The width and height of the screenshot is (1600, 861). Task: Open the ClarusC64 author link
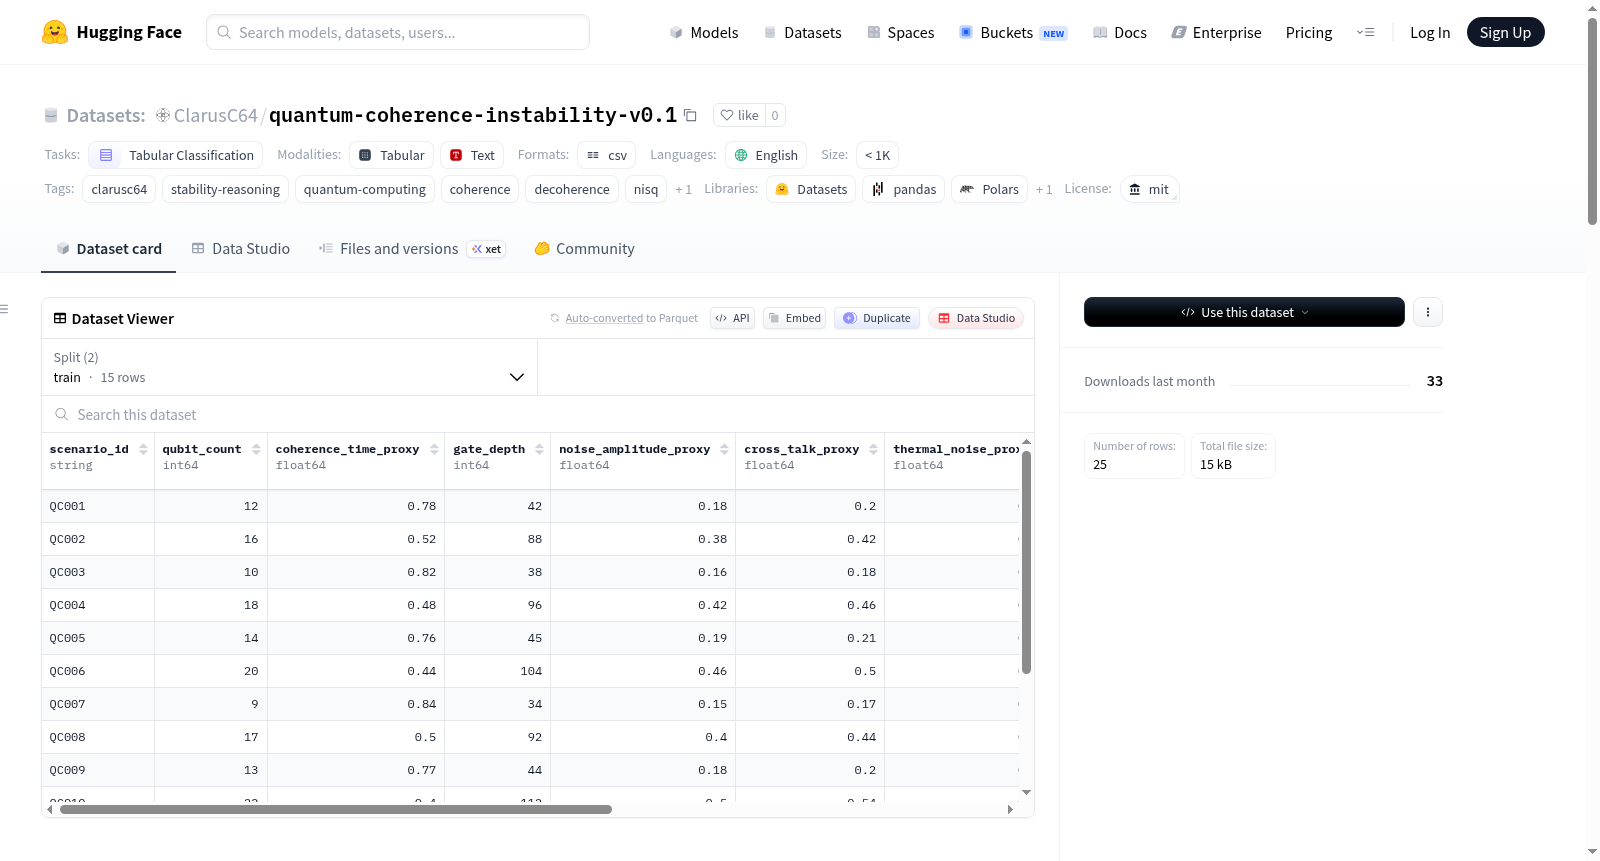(215, 115)
